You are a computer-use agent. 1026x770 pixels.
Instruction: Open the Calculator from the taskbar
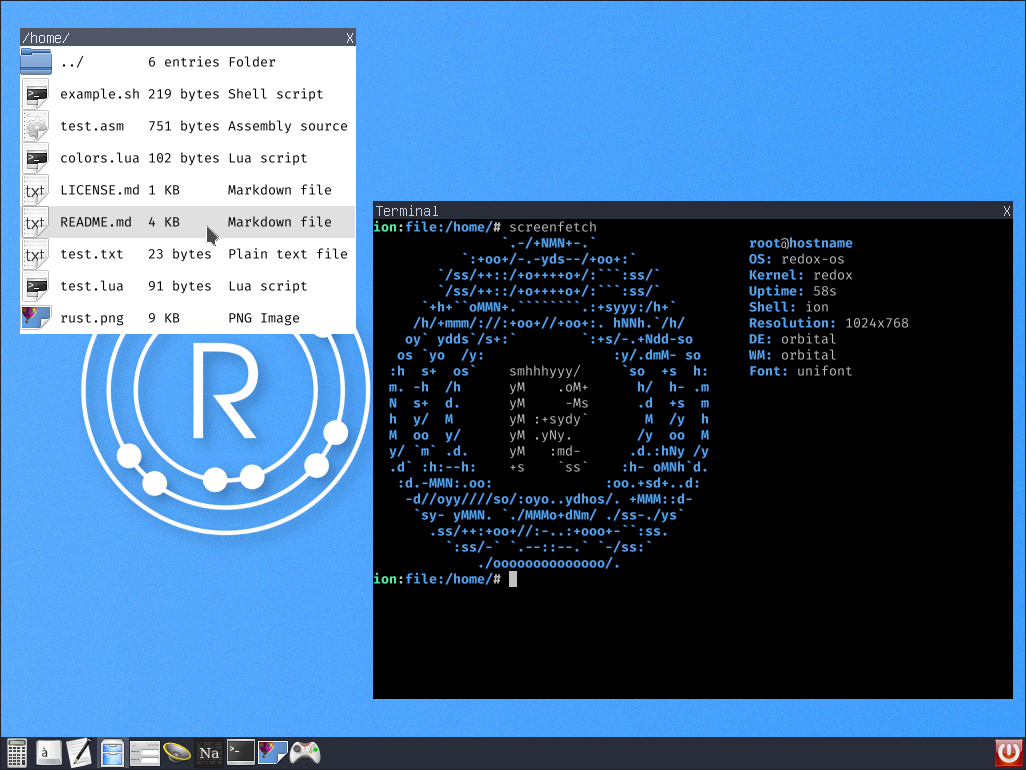click(x=16, y=753)
